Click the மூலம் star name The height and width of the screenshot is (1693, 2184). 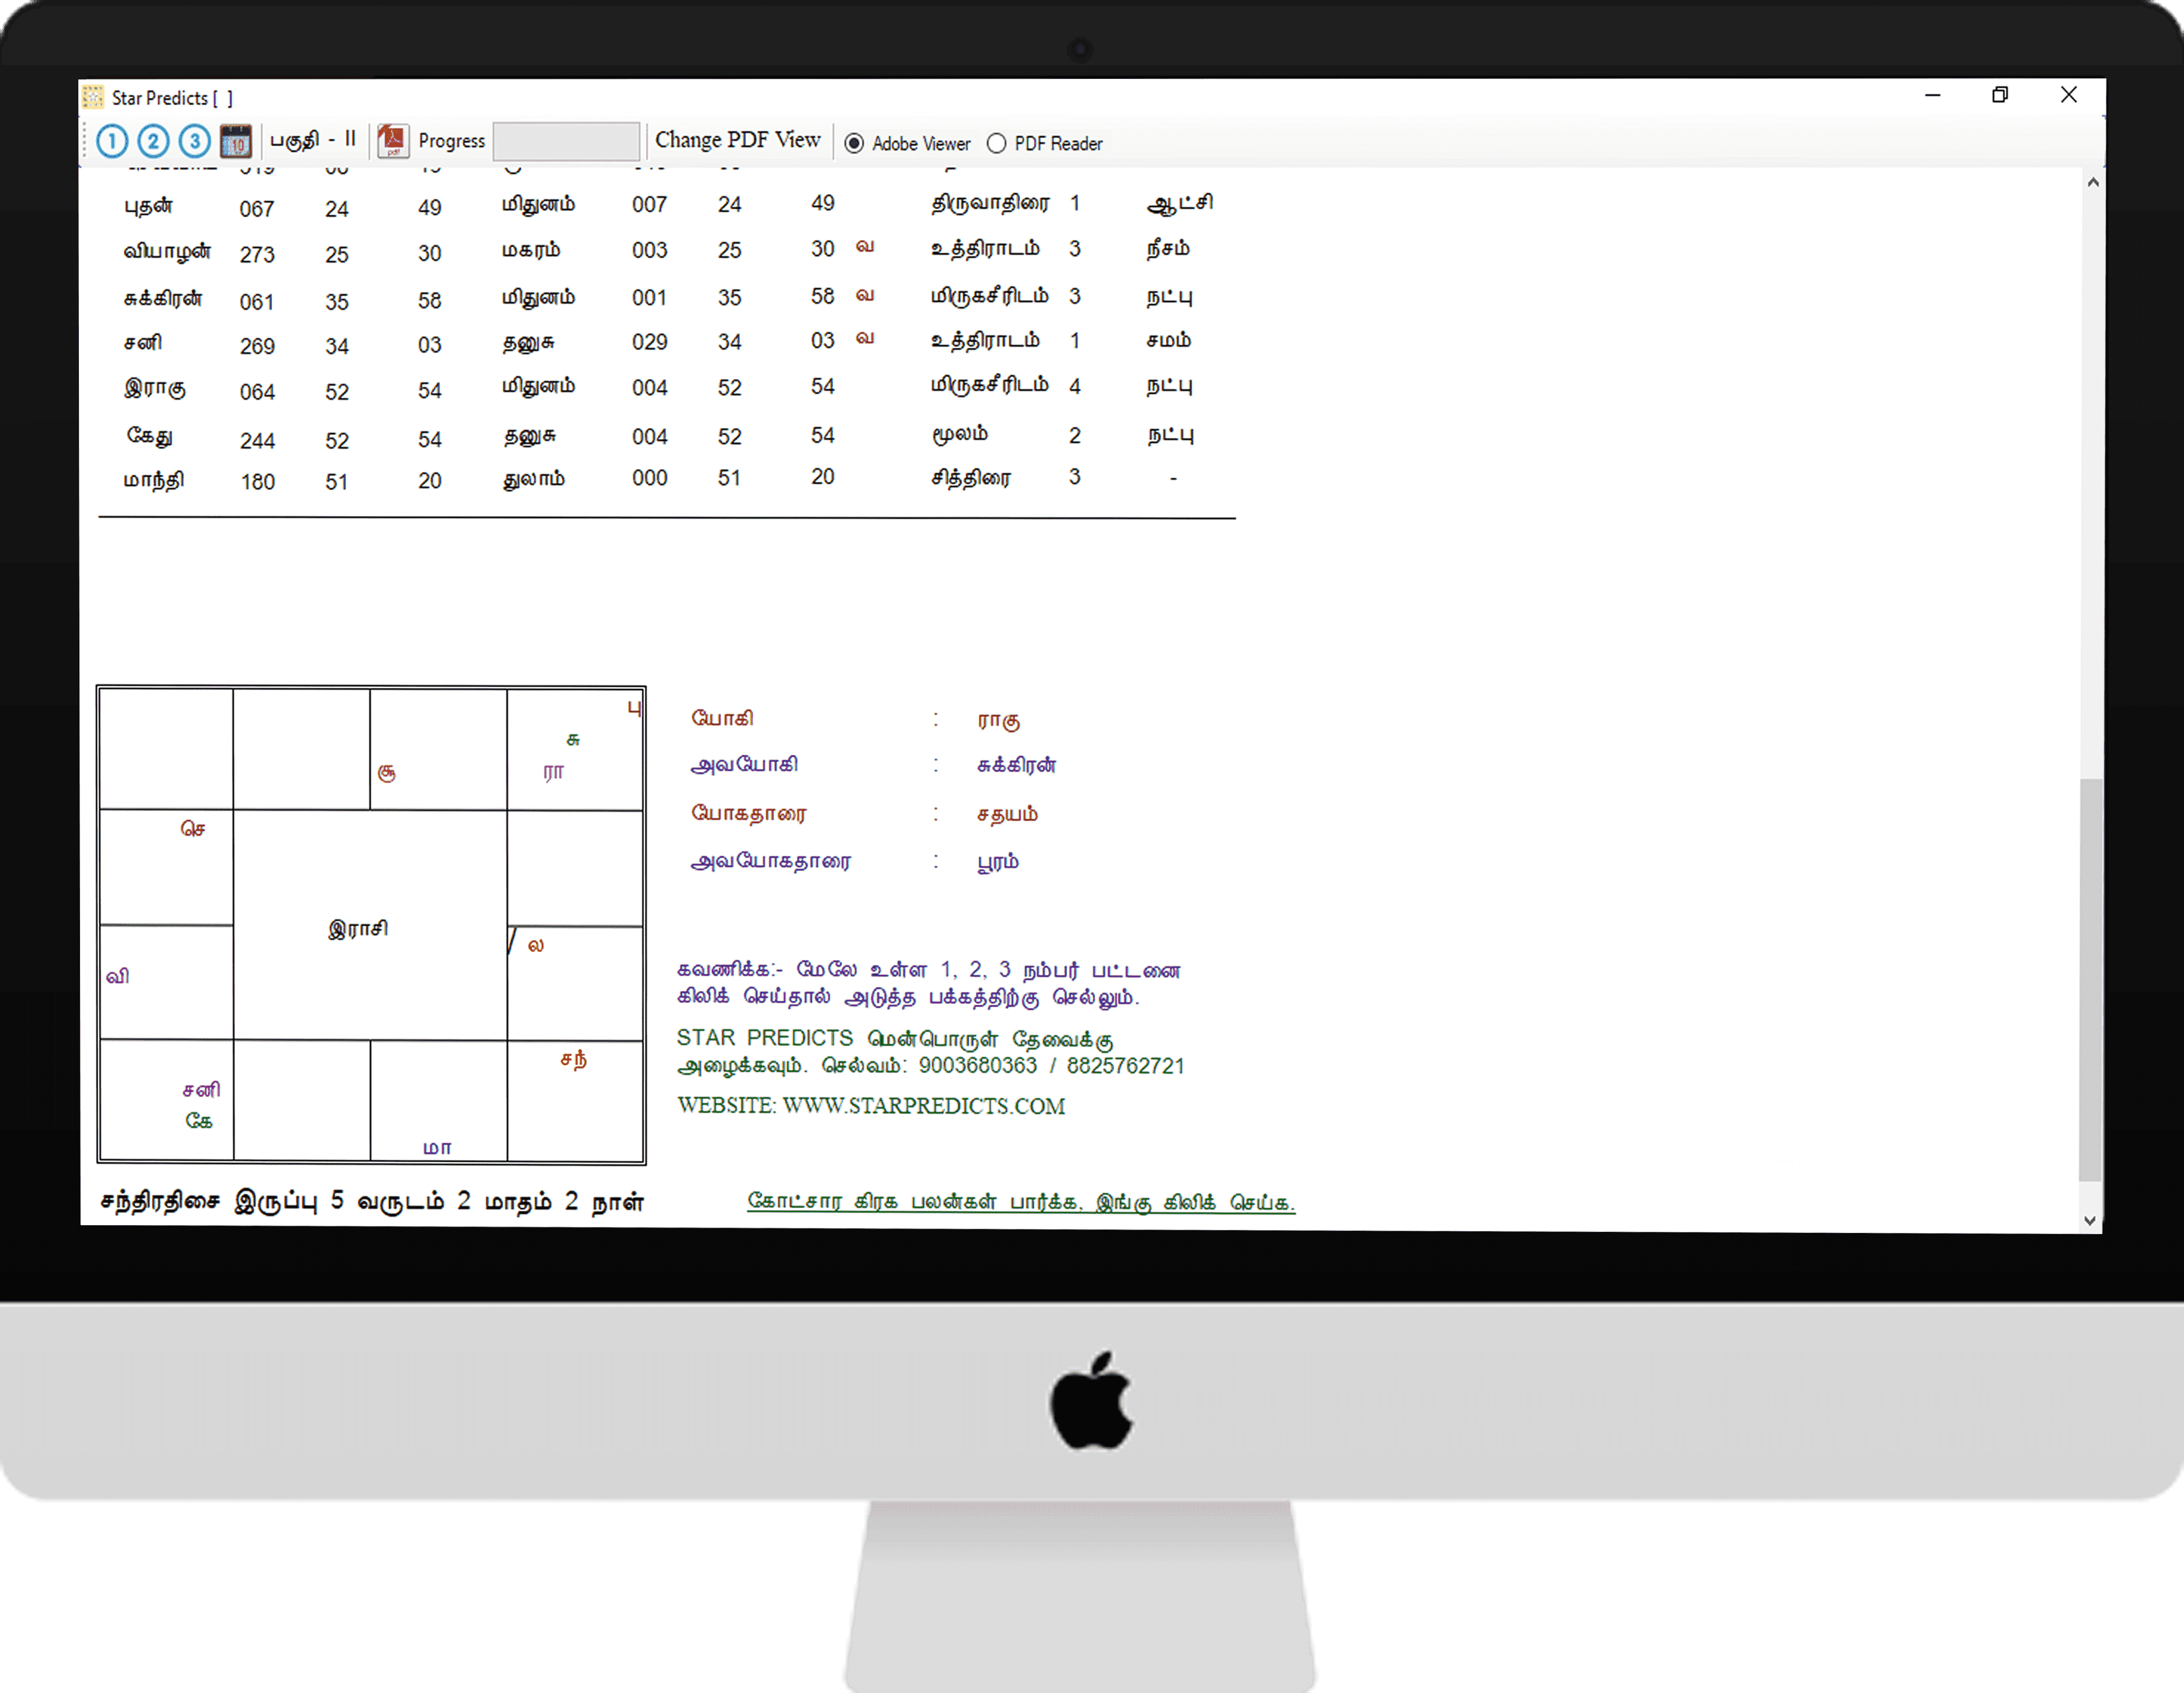click(x=960, y=434)
